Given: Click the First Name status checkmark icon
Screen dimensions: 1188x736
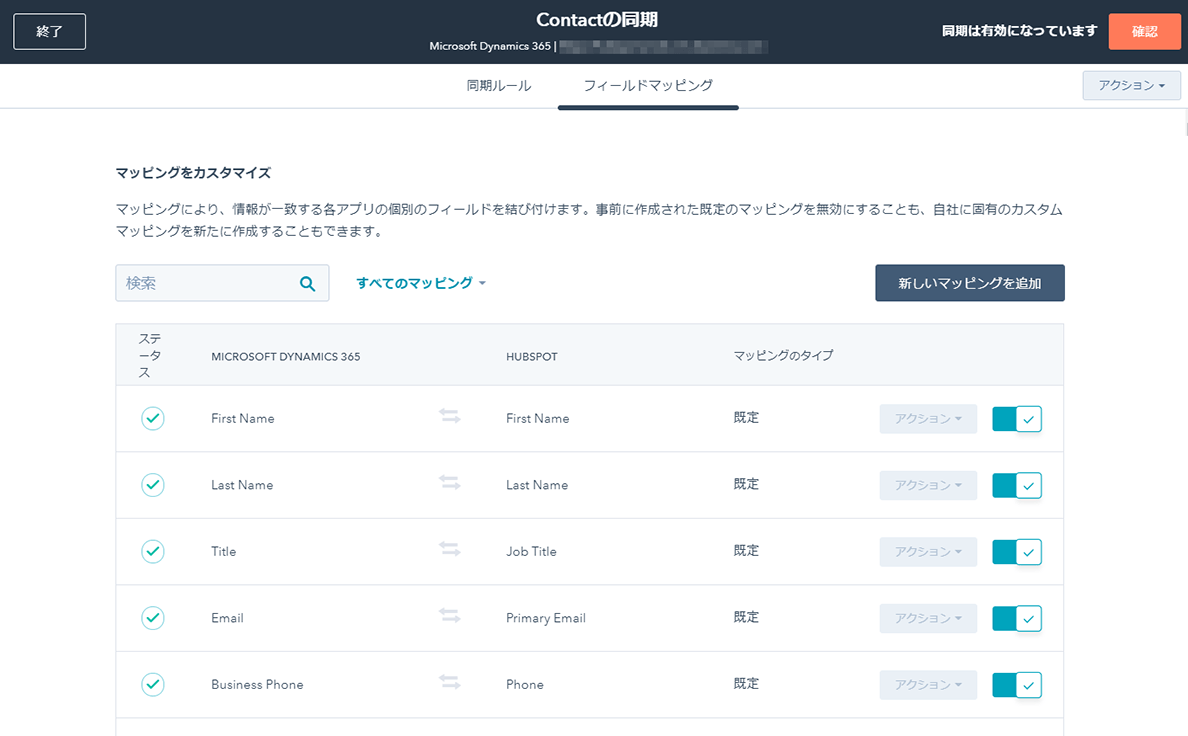Looking at the screenshot, I should pyautogui.click(x=152, y=418).
